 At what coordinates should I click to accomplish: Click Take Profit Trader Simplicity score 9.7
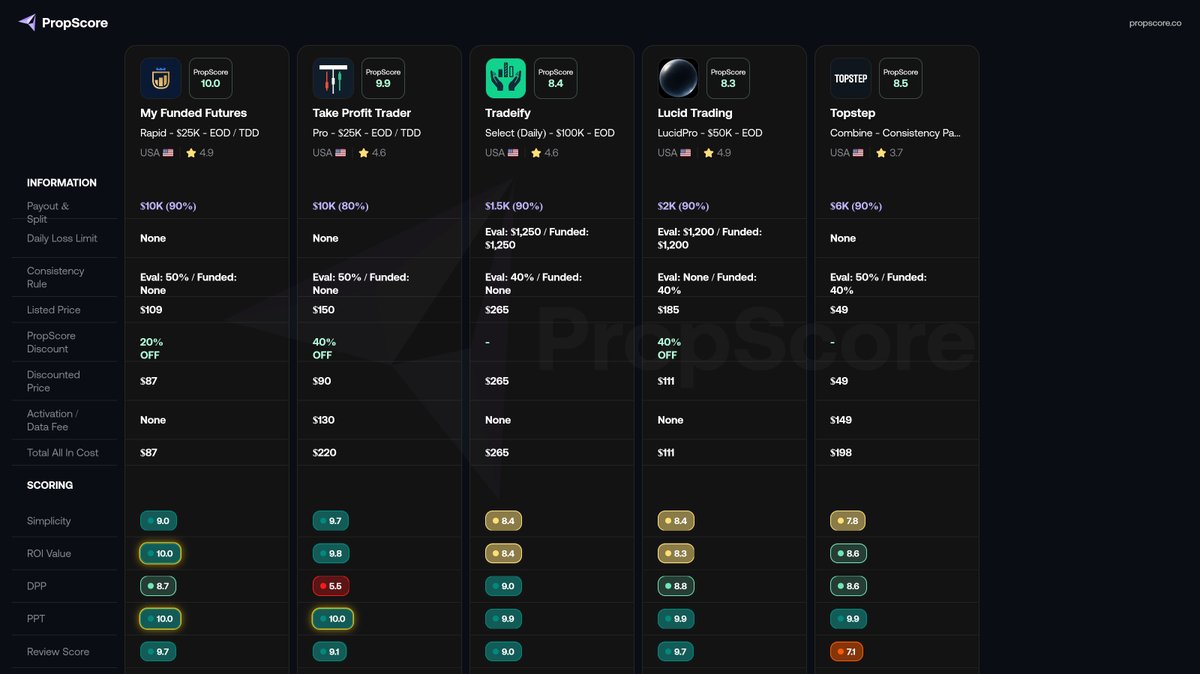331,521
